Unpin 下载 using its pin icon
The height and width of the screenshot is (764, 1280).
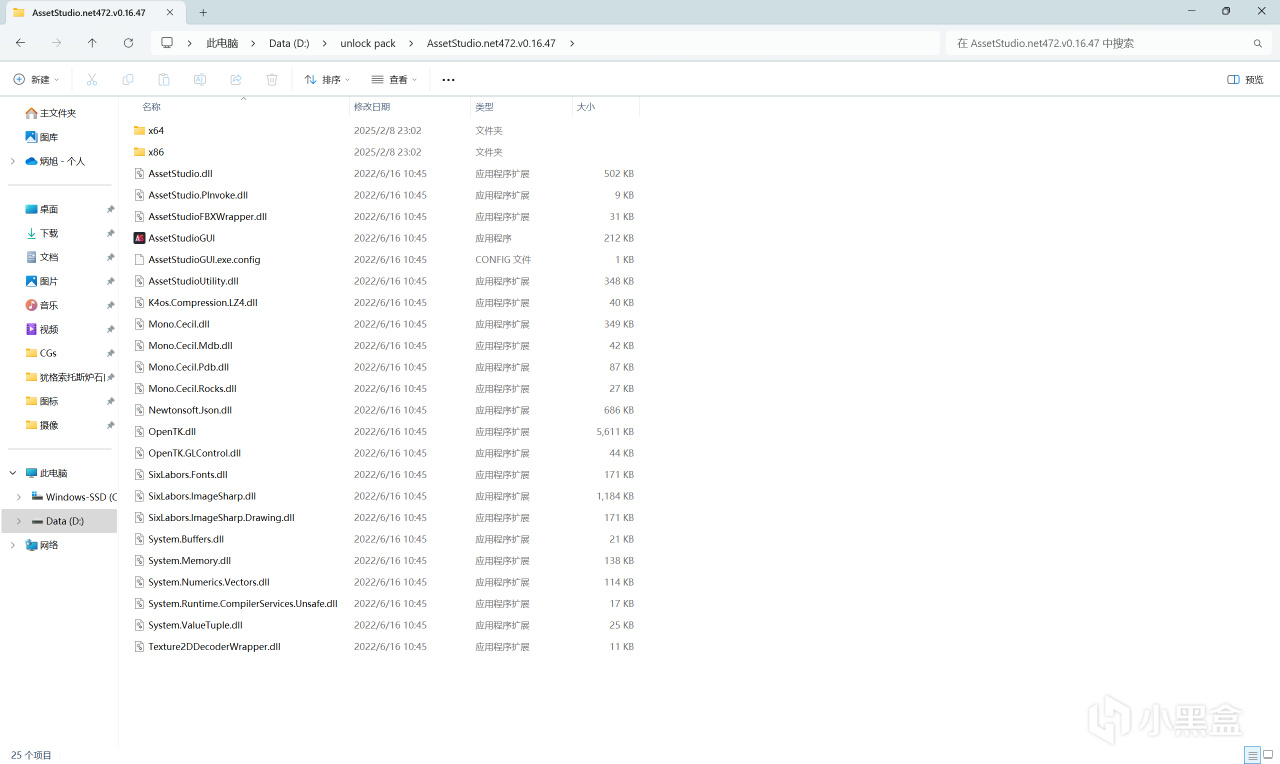pos(110,233)
